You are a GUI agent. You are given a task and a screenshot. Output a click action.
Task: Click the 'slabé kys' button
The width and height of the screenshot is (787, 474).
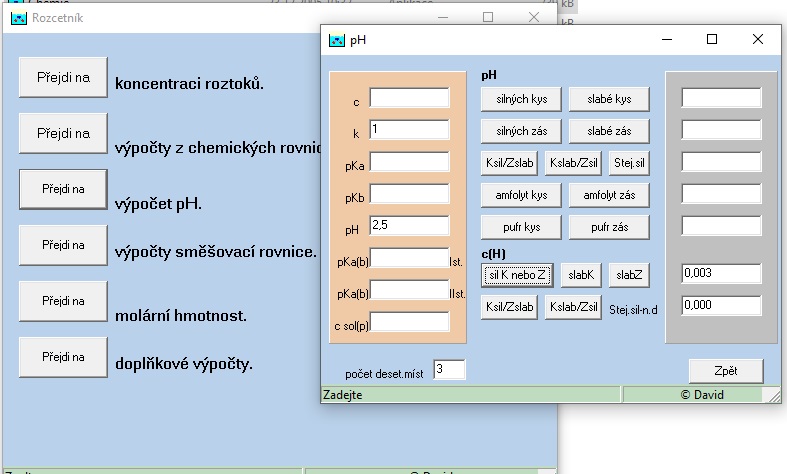coord(609,99)
